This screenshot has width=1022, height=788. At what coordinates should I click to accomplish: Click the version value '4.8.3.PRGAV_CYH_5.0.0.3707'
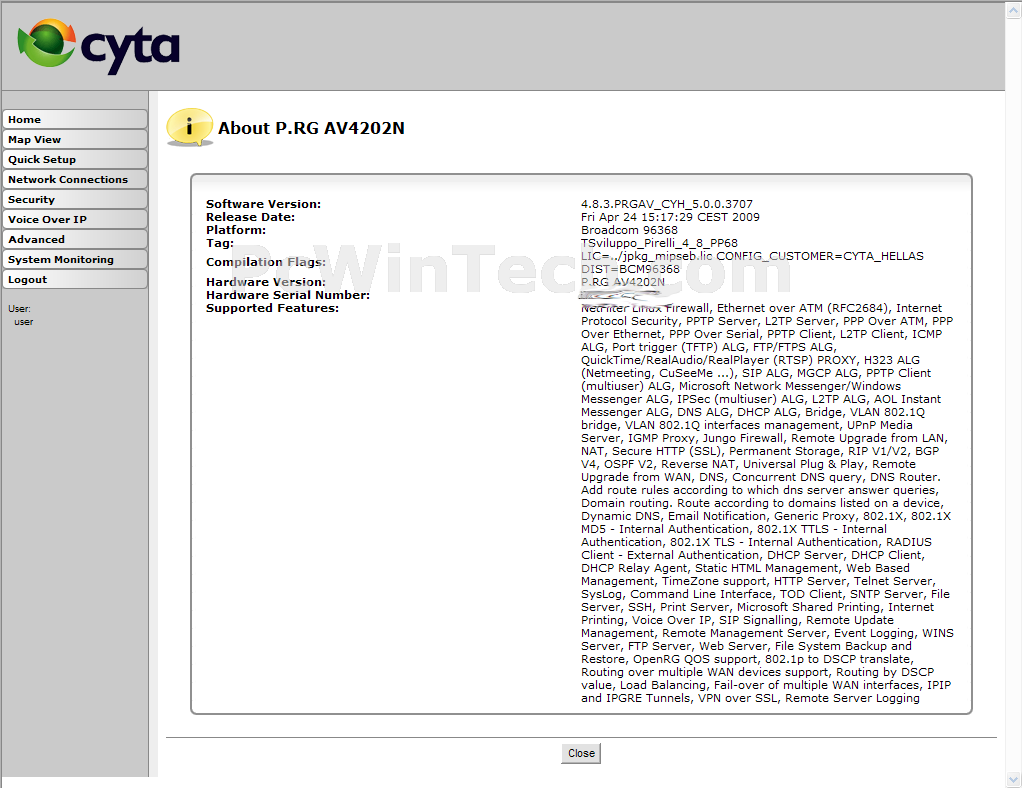[667, 204]
